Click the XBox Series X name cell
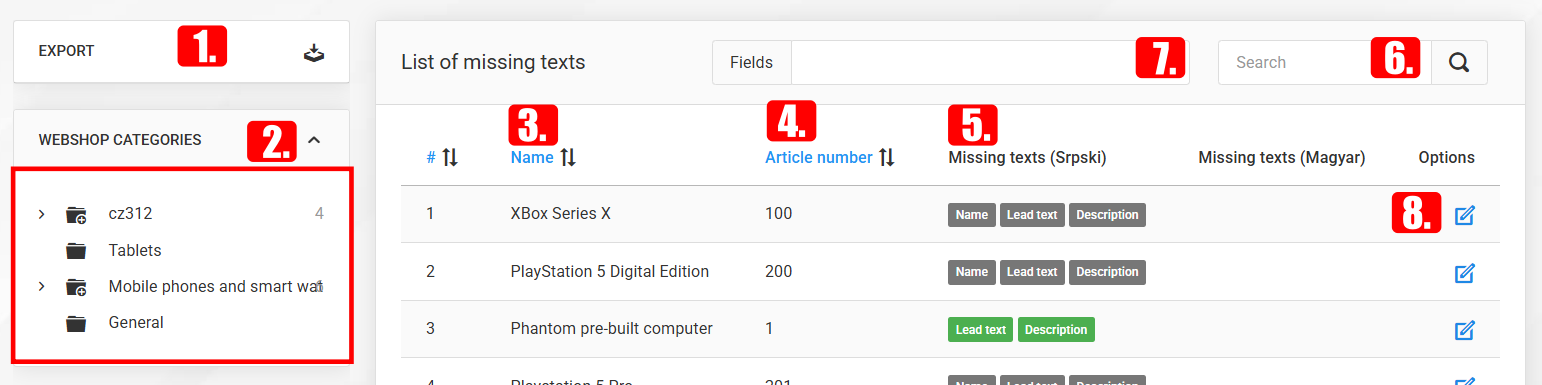The width and height of the screenshot is (1542, 385). pos(560,214)
